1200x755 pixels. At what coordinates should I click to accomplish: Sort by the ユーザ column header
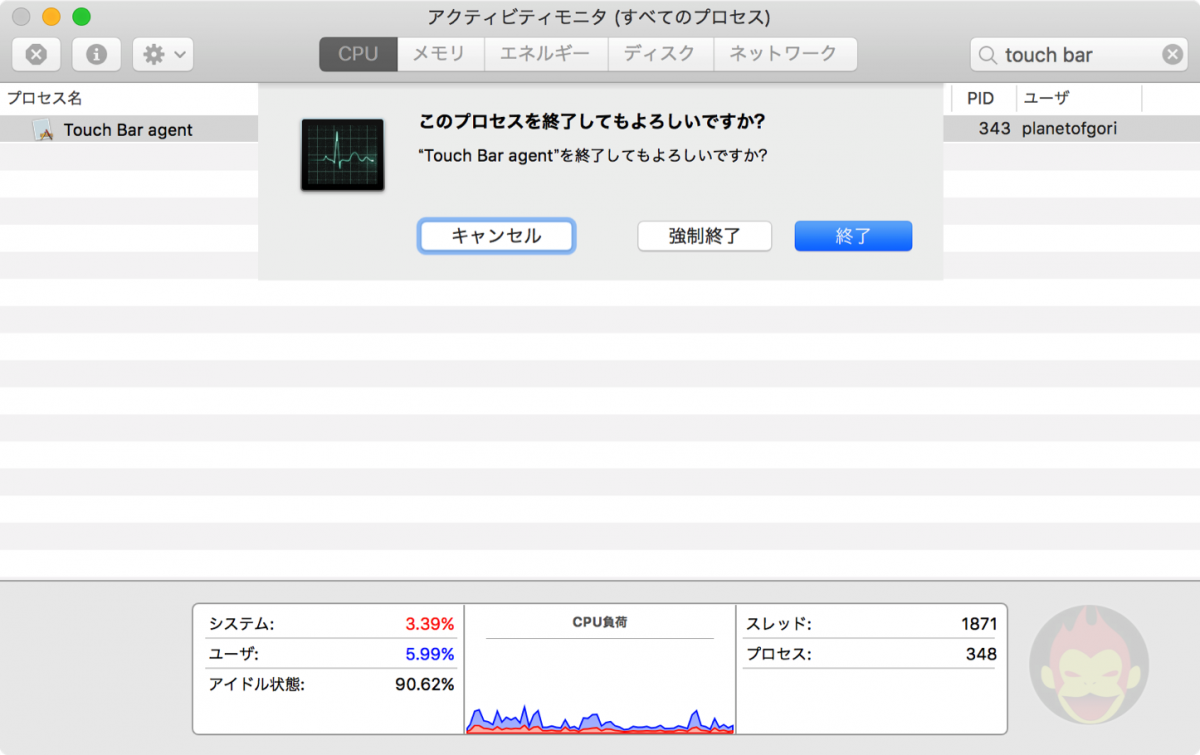click(1046, 98)
